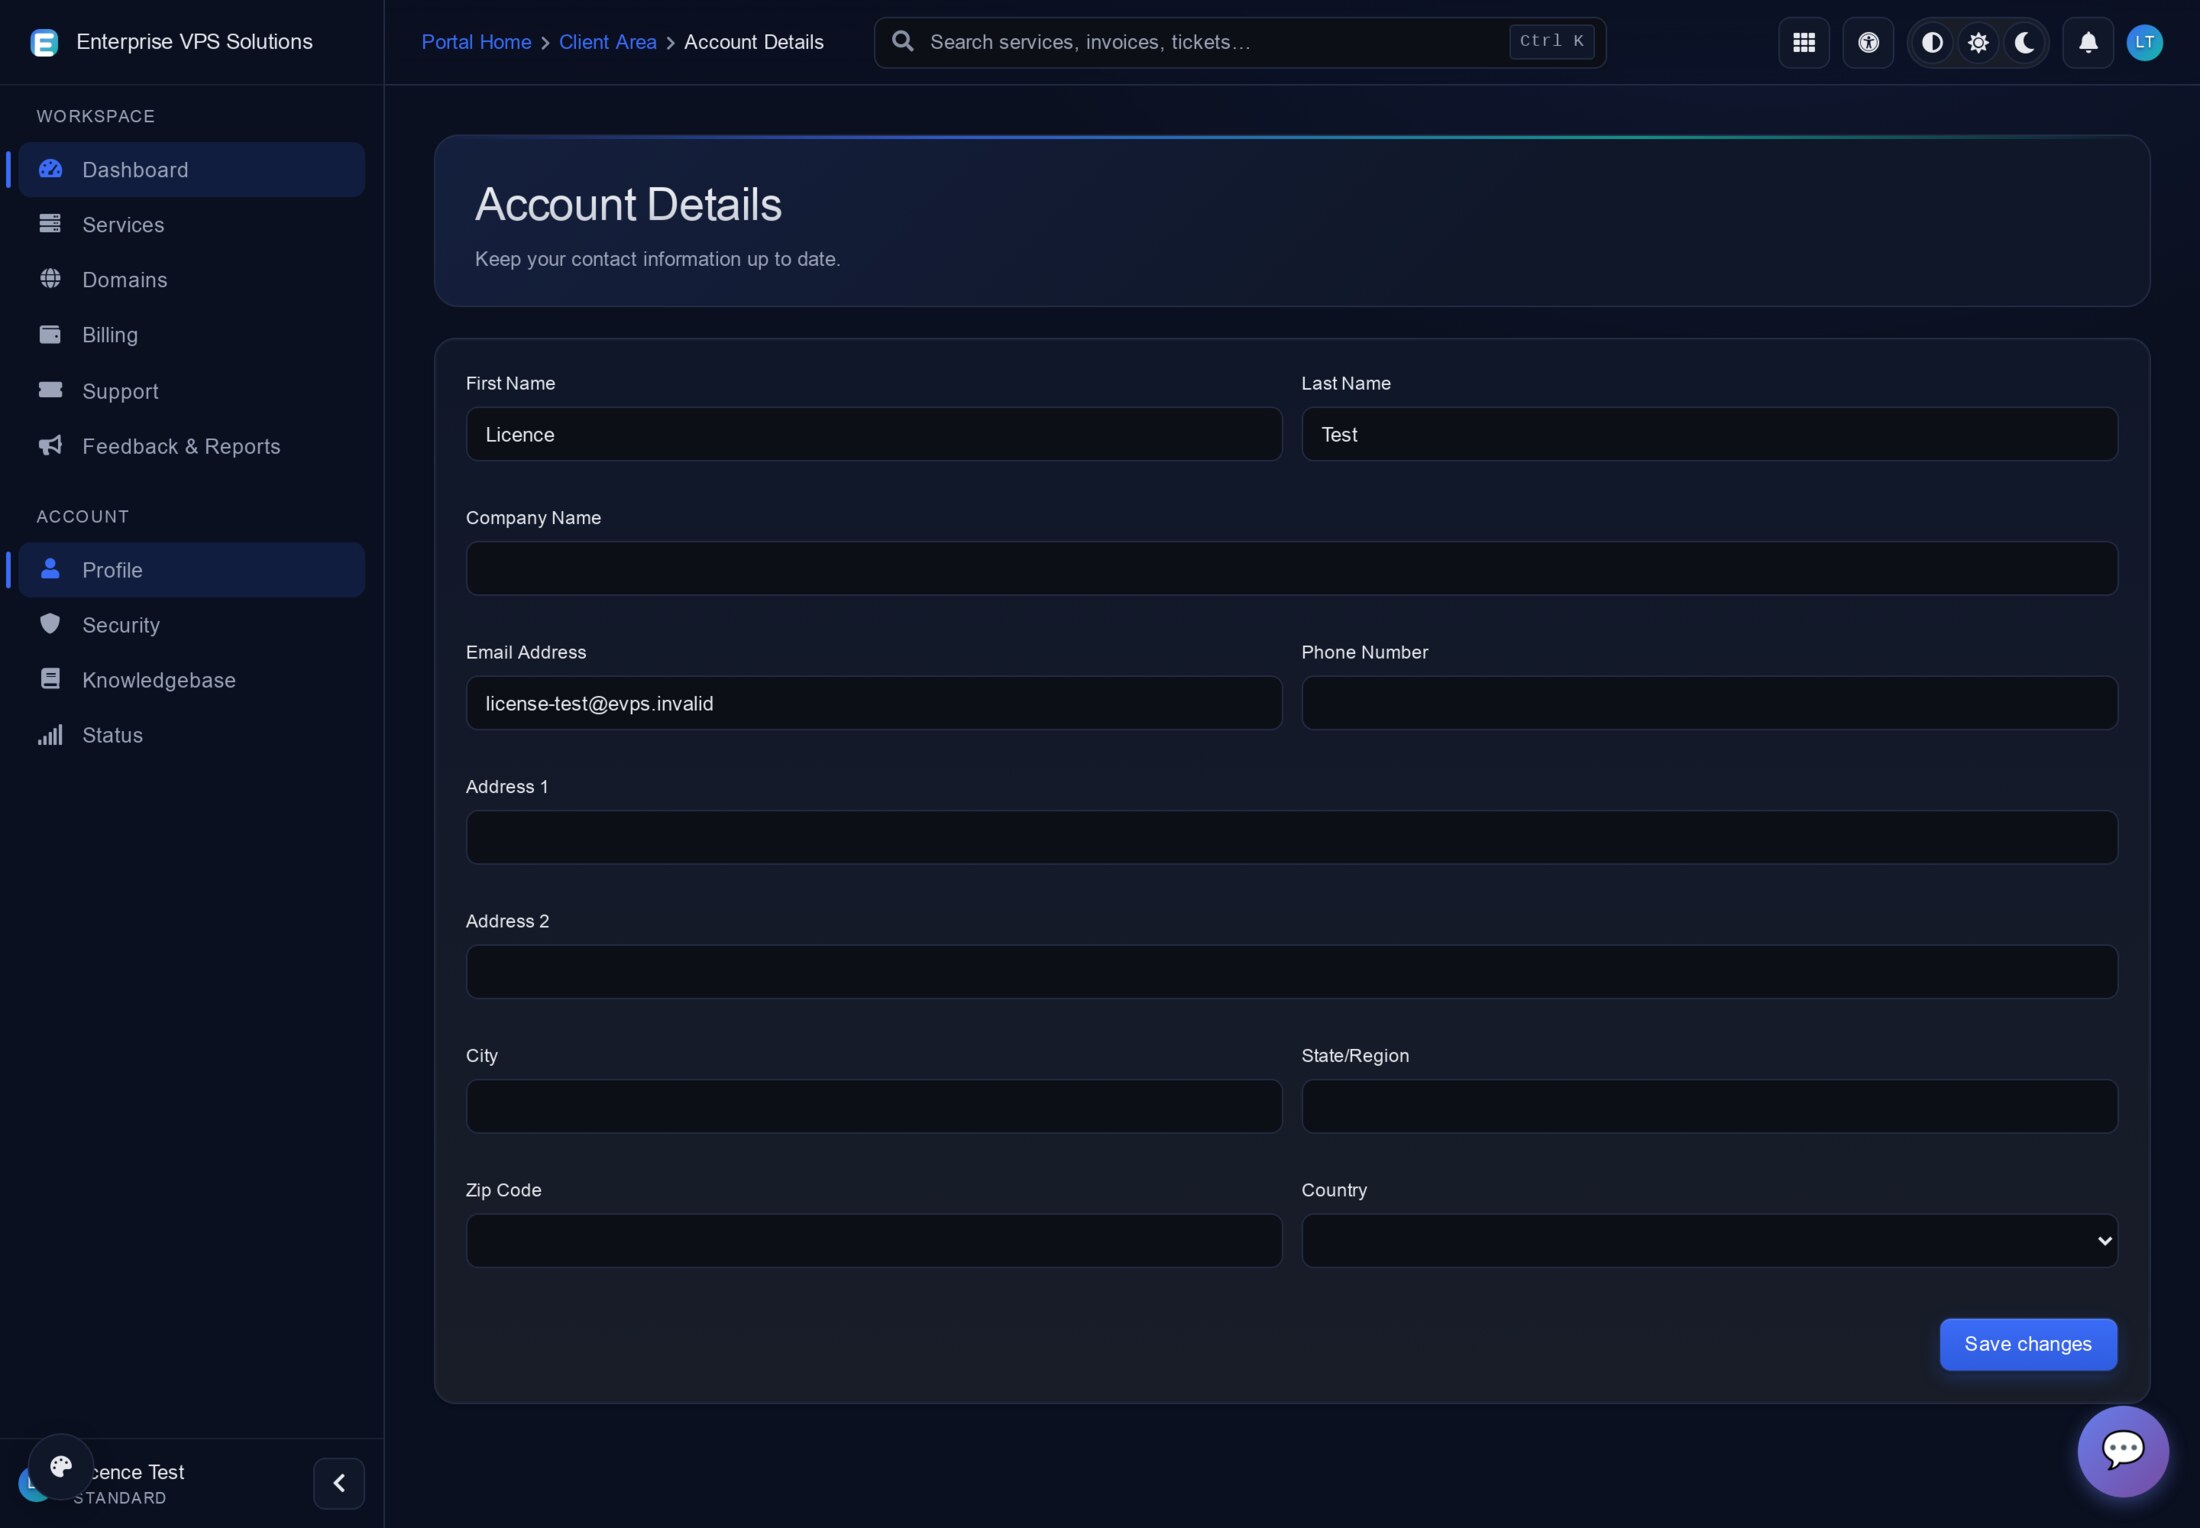Image resolution: width=2200 pixels, height=1528 pixels.
Task: Click the Save changes button
Action: point(2028,1343)
